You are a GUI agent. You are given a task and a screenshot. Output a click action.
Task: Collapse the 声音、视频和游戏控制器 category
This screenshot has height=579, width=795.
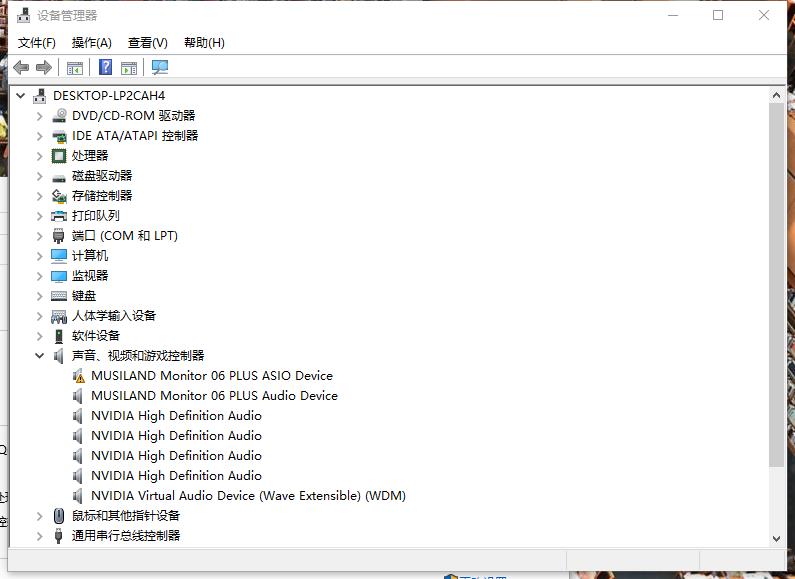click(40, 356)
